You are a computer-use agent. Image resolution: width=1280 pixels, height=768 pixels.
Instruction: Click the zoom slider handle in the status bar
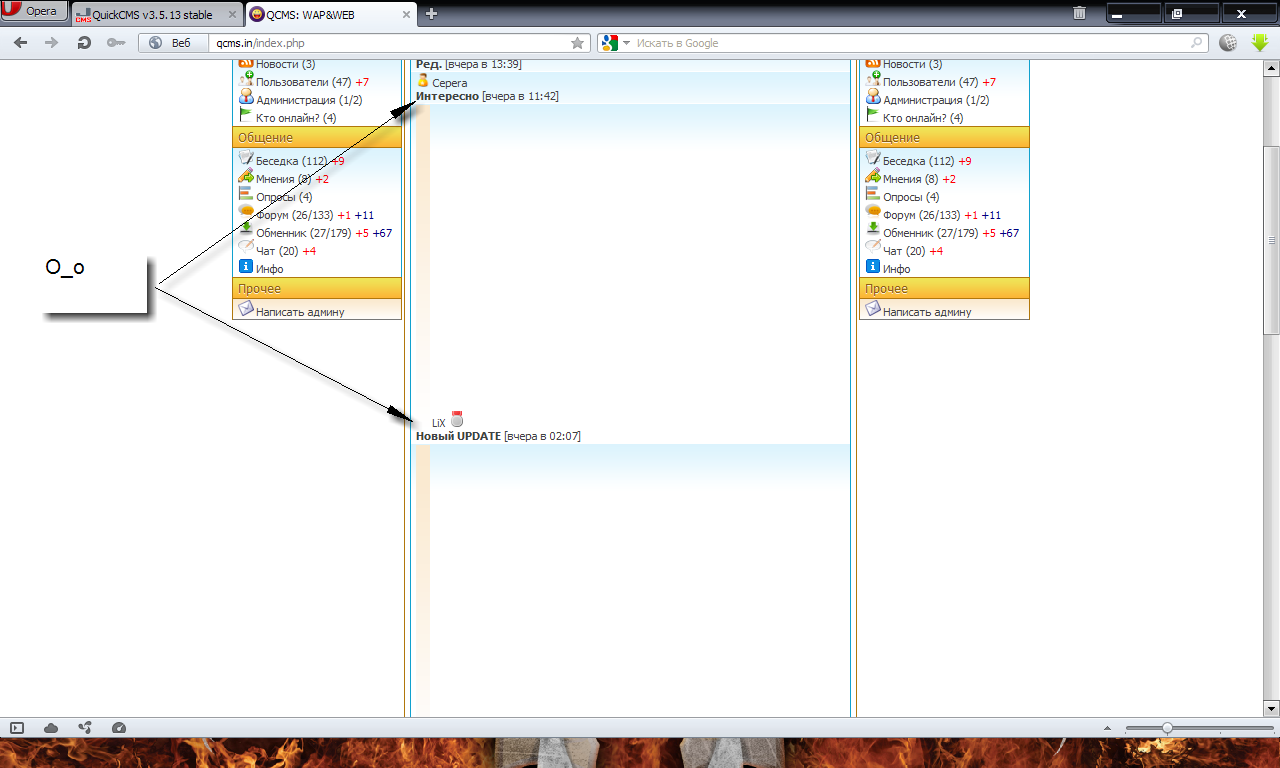click(x=1167, y=728)
